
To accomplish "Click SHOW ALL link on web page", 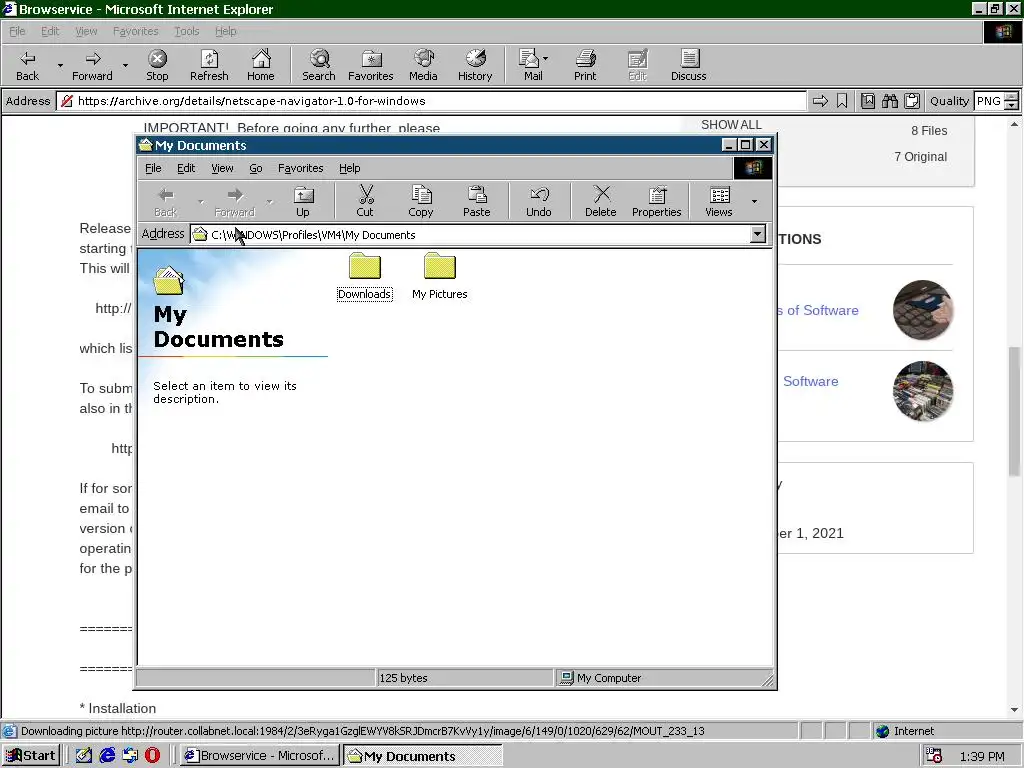I will [x=731, y=125].
